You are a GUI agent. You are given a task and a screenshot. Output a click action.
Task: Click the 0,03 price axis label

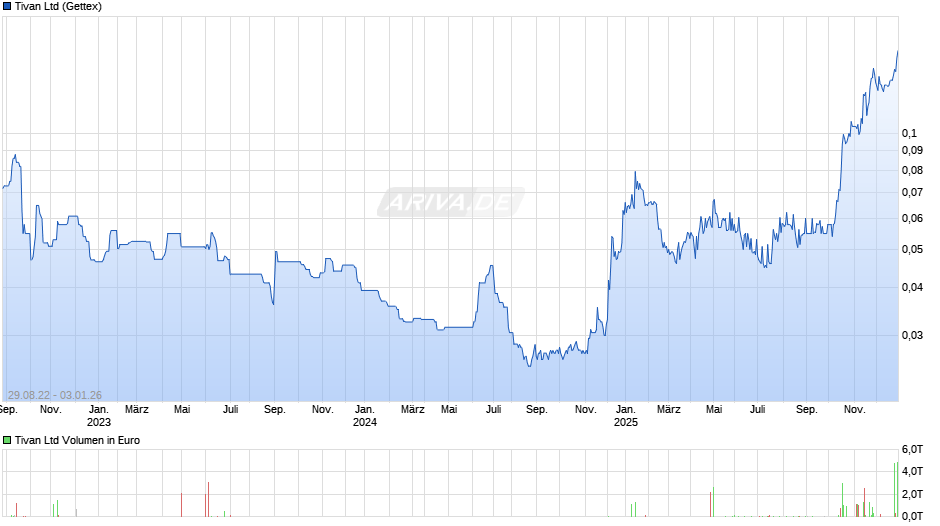click(x=912, y=335)
